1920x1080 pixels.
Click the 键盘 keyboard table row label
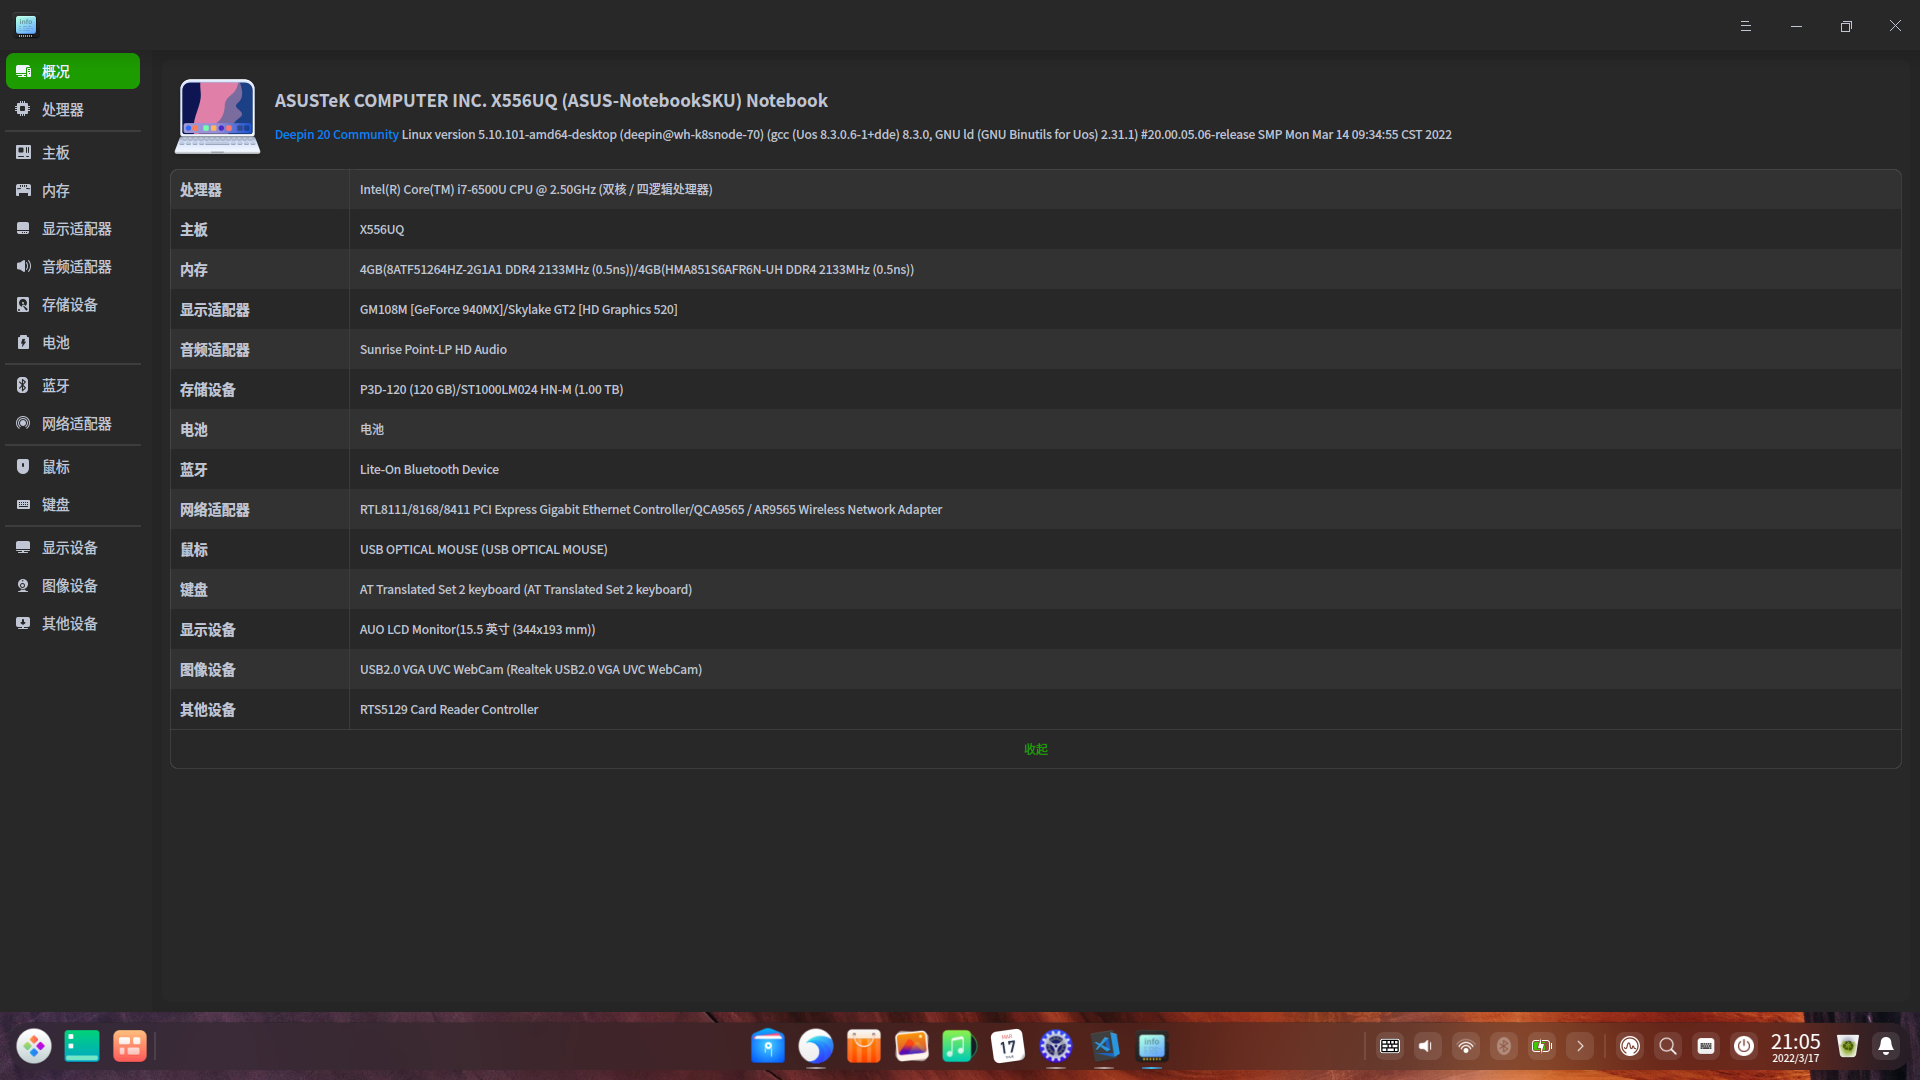[x=194, y=590]
